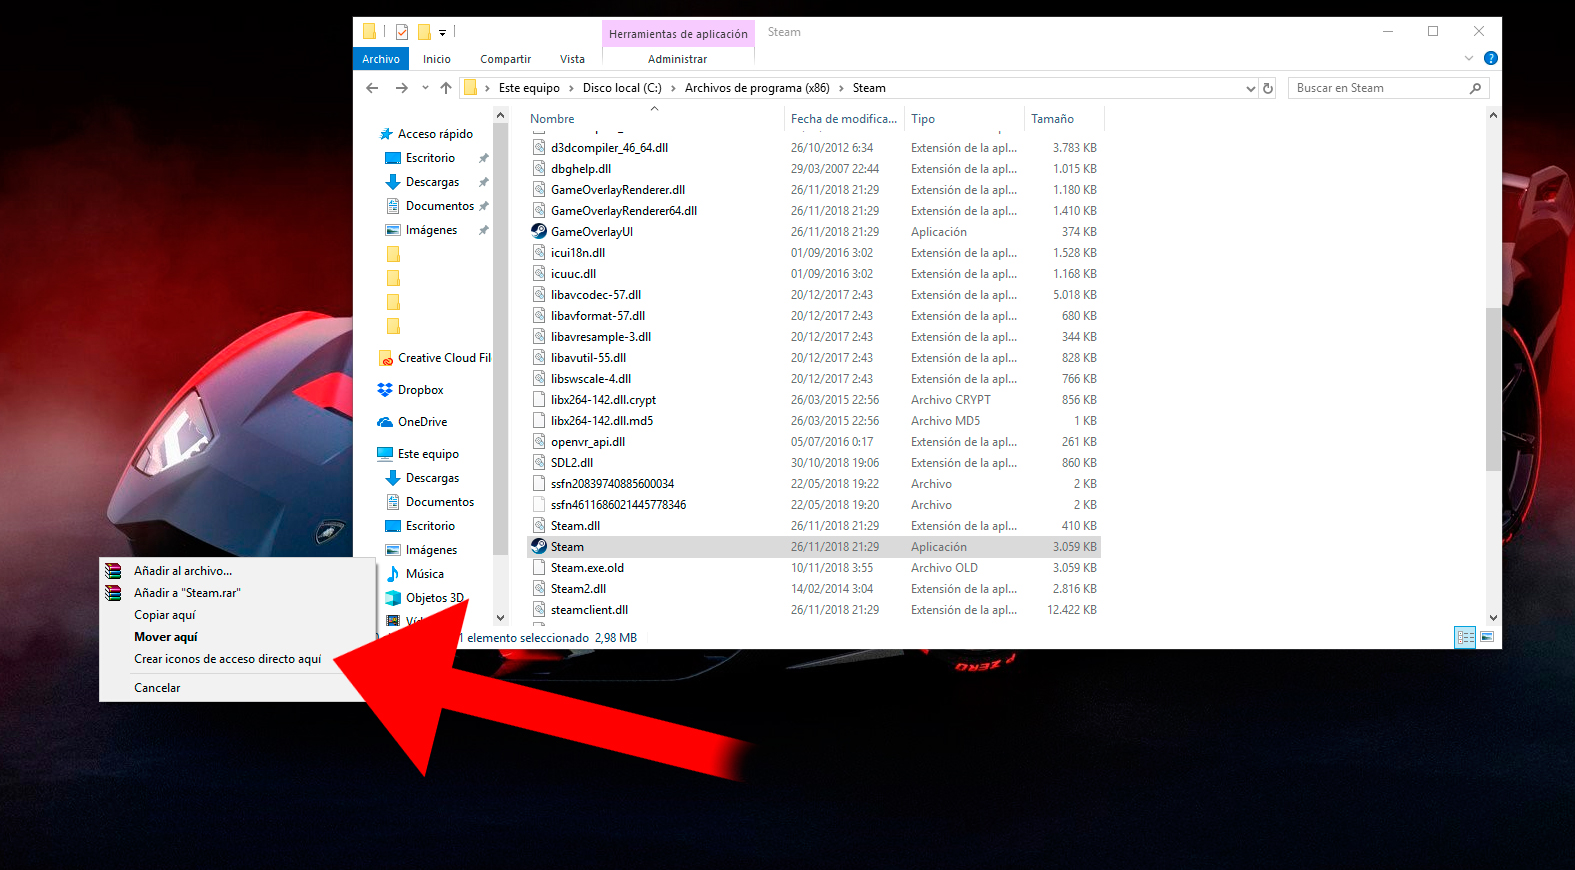Image resolution: width=1575 pixels, height=870 pixels.
Task: Click Archivos de programa (x86) in breadcrumb
Action: pos(757,88)
